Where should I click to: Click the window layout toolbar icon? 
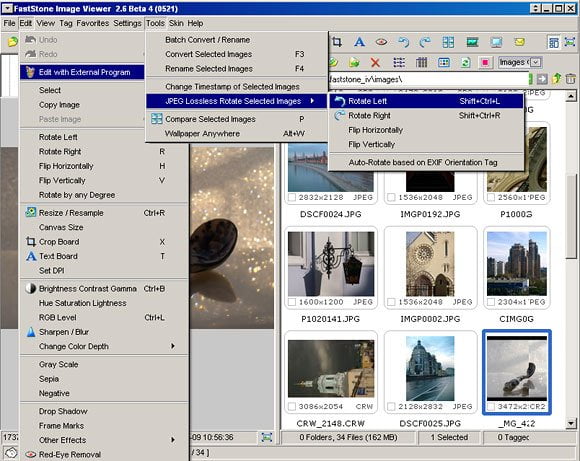(x=553, y=42)
